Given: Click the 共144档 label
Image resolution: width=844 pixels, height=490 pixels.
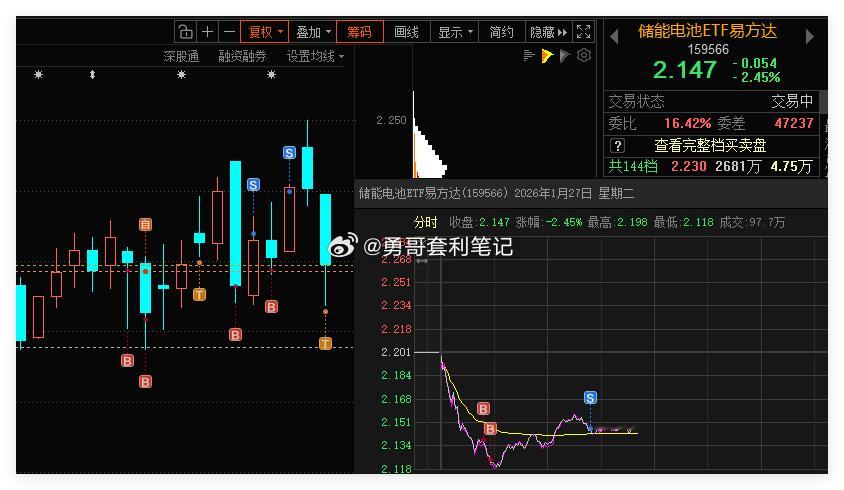Looking at the screenshot, I should point(633,166).
